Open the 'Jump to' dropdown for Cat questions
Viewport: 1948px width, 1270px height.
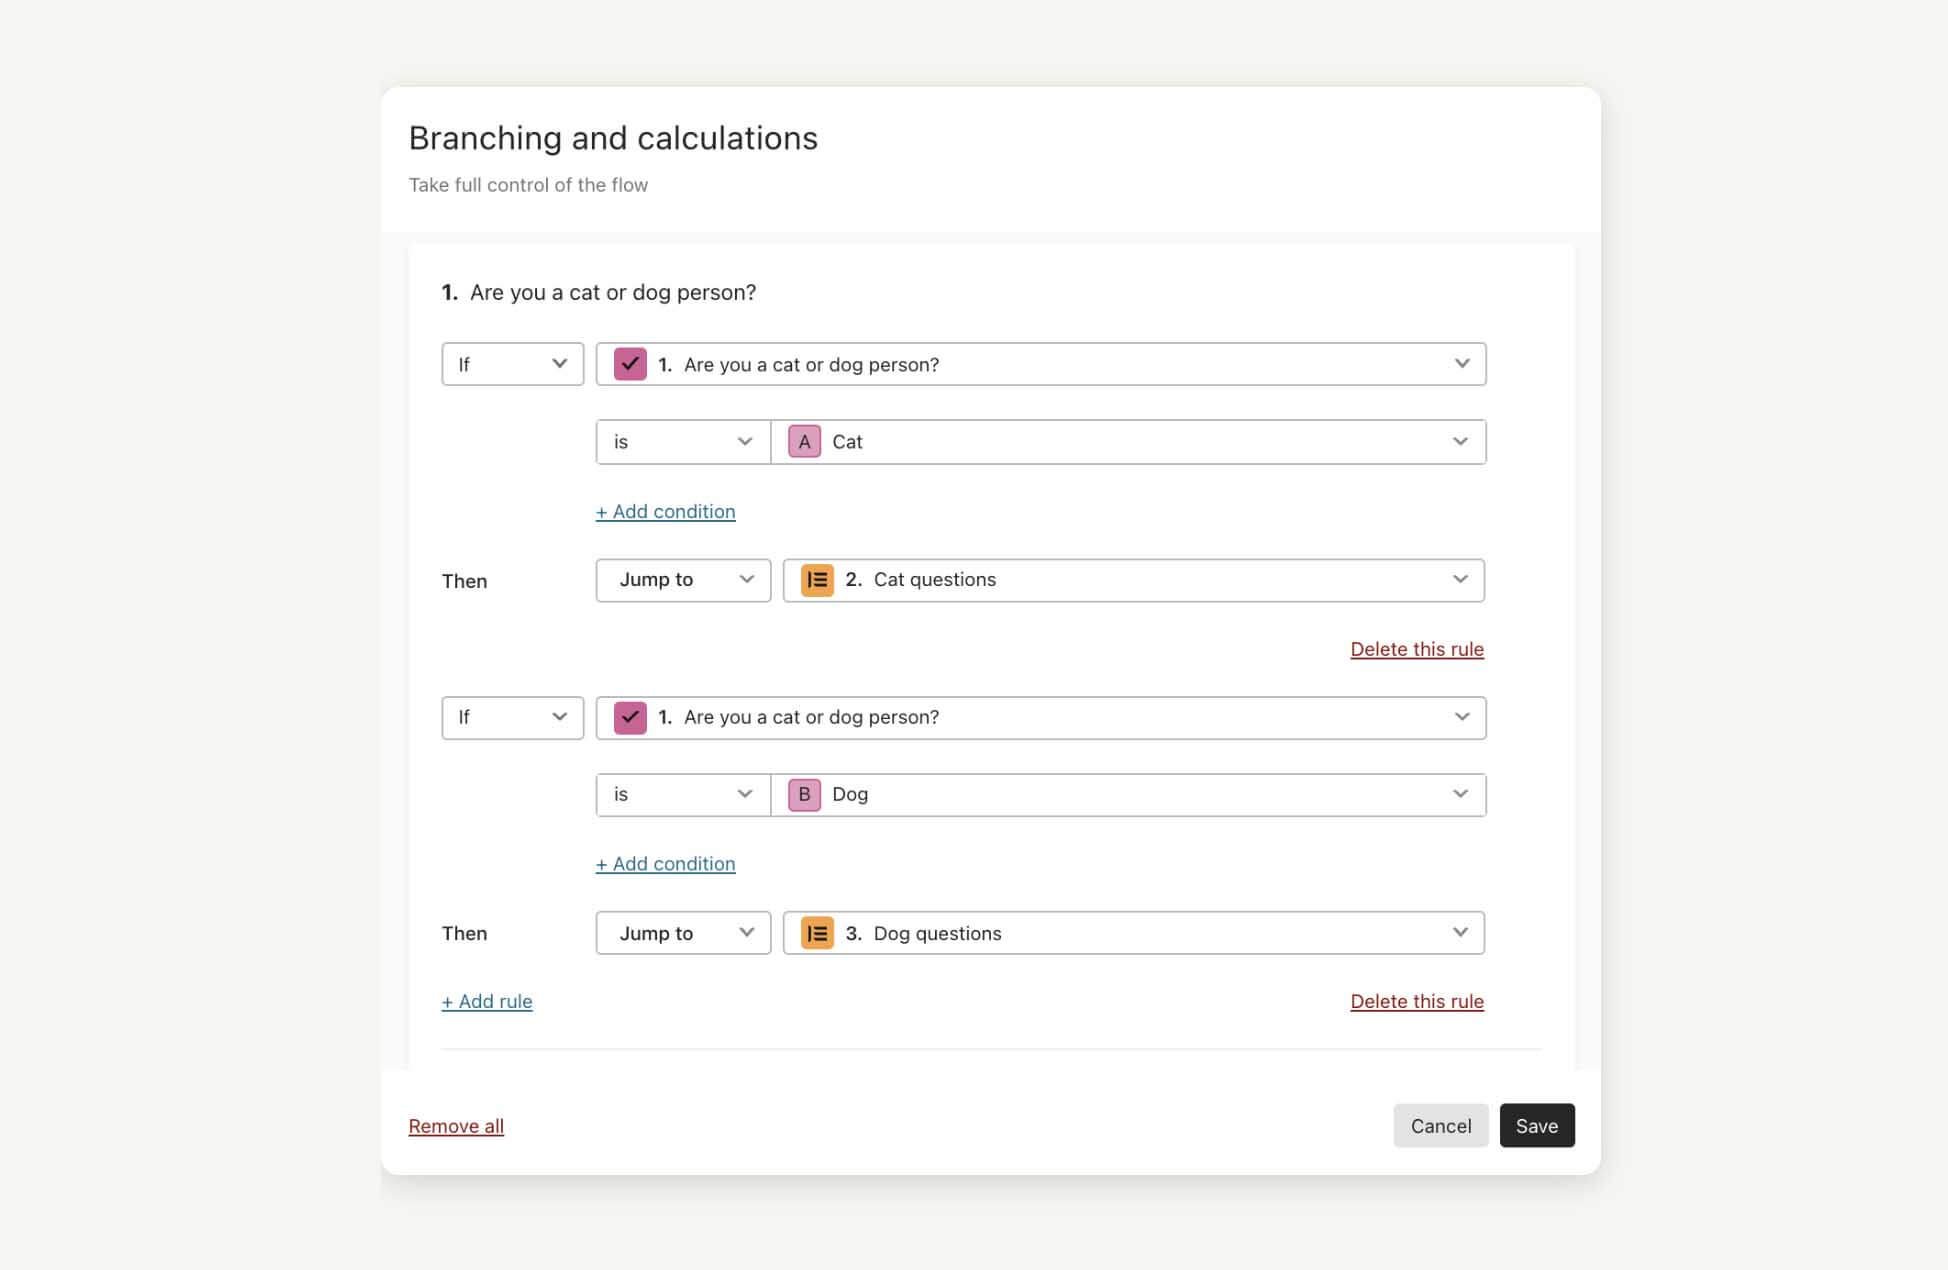pos(683,580)
